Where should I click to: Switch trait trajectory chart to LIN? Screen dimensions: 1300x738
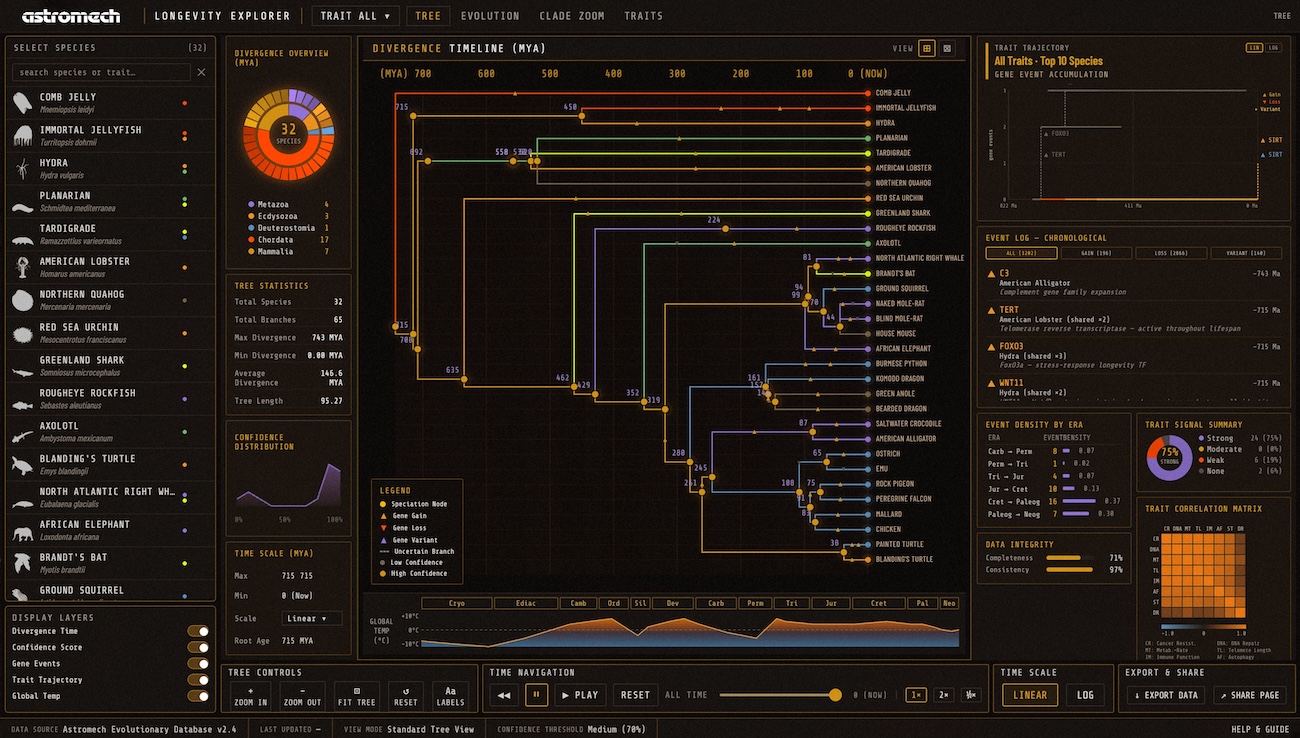coord(1254,48)
